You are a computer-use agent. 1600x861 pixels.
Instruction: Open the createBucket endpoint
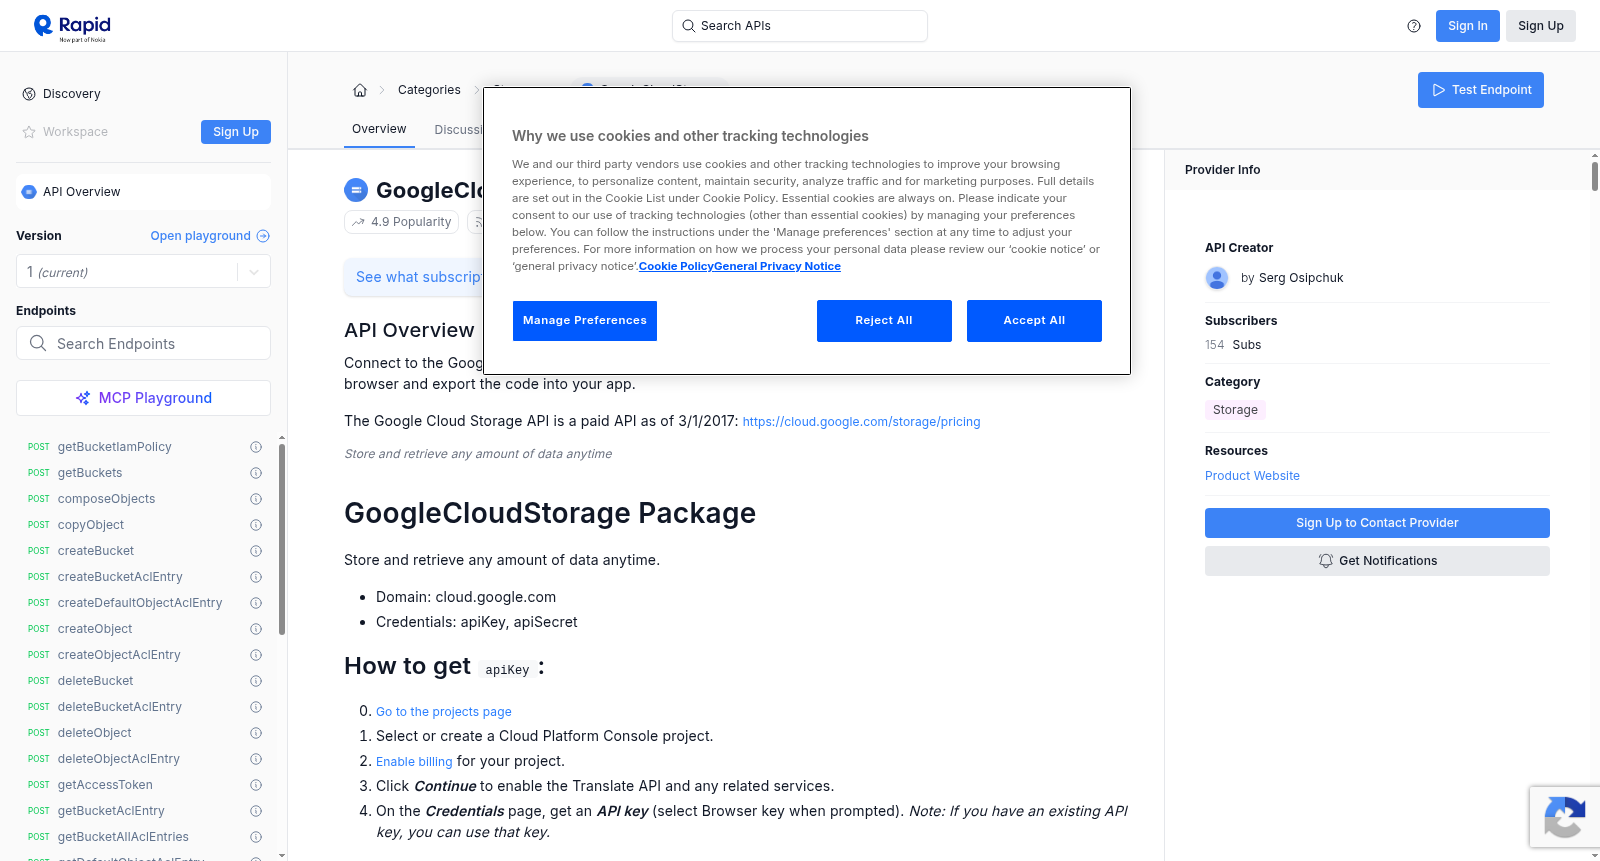(96, 551)
